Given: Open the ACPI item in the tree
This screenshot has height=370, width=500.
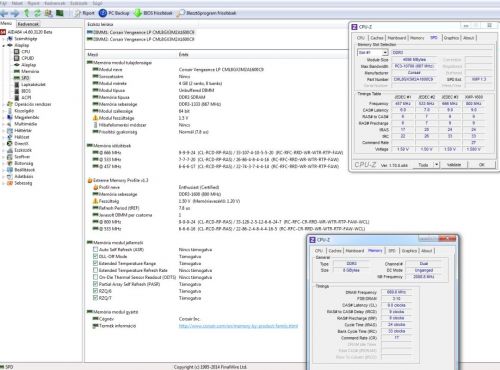Looking at the screenshot, I should (x=22, y=98).
